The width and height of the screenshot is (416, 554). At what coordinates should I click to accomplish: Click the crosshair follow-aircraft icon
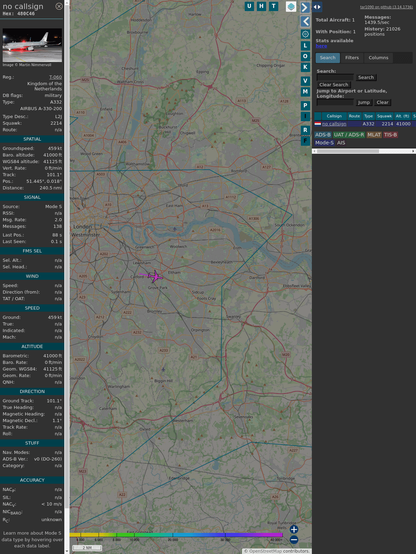click(x=305, y=34)
